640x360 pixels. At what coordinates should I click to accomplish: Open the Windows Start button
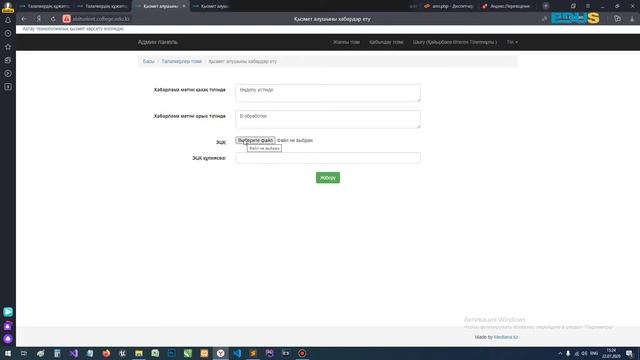pos(8,353)
